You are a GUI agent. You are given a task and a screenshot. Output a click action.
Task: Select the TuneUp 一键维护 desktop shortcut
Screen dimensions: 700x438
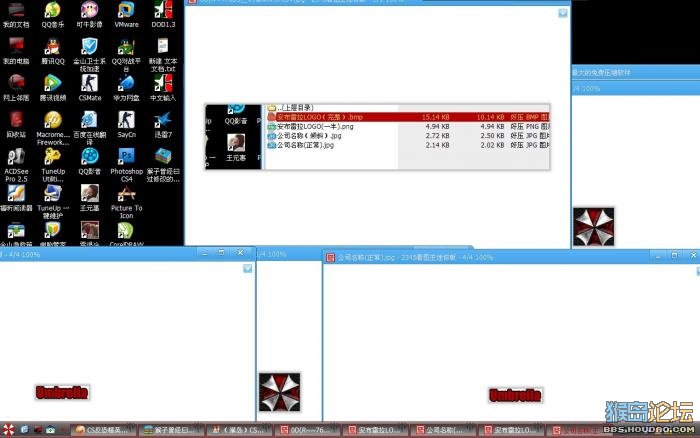53,202
